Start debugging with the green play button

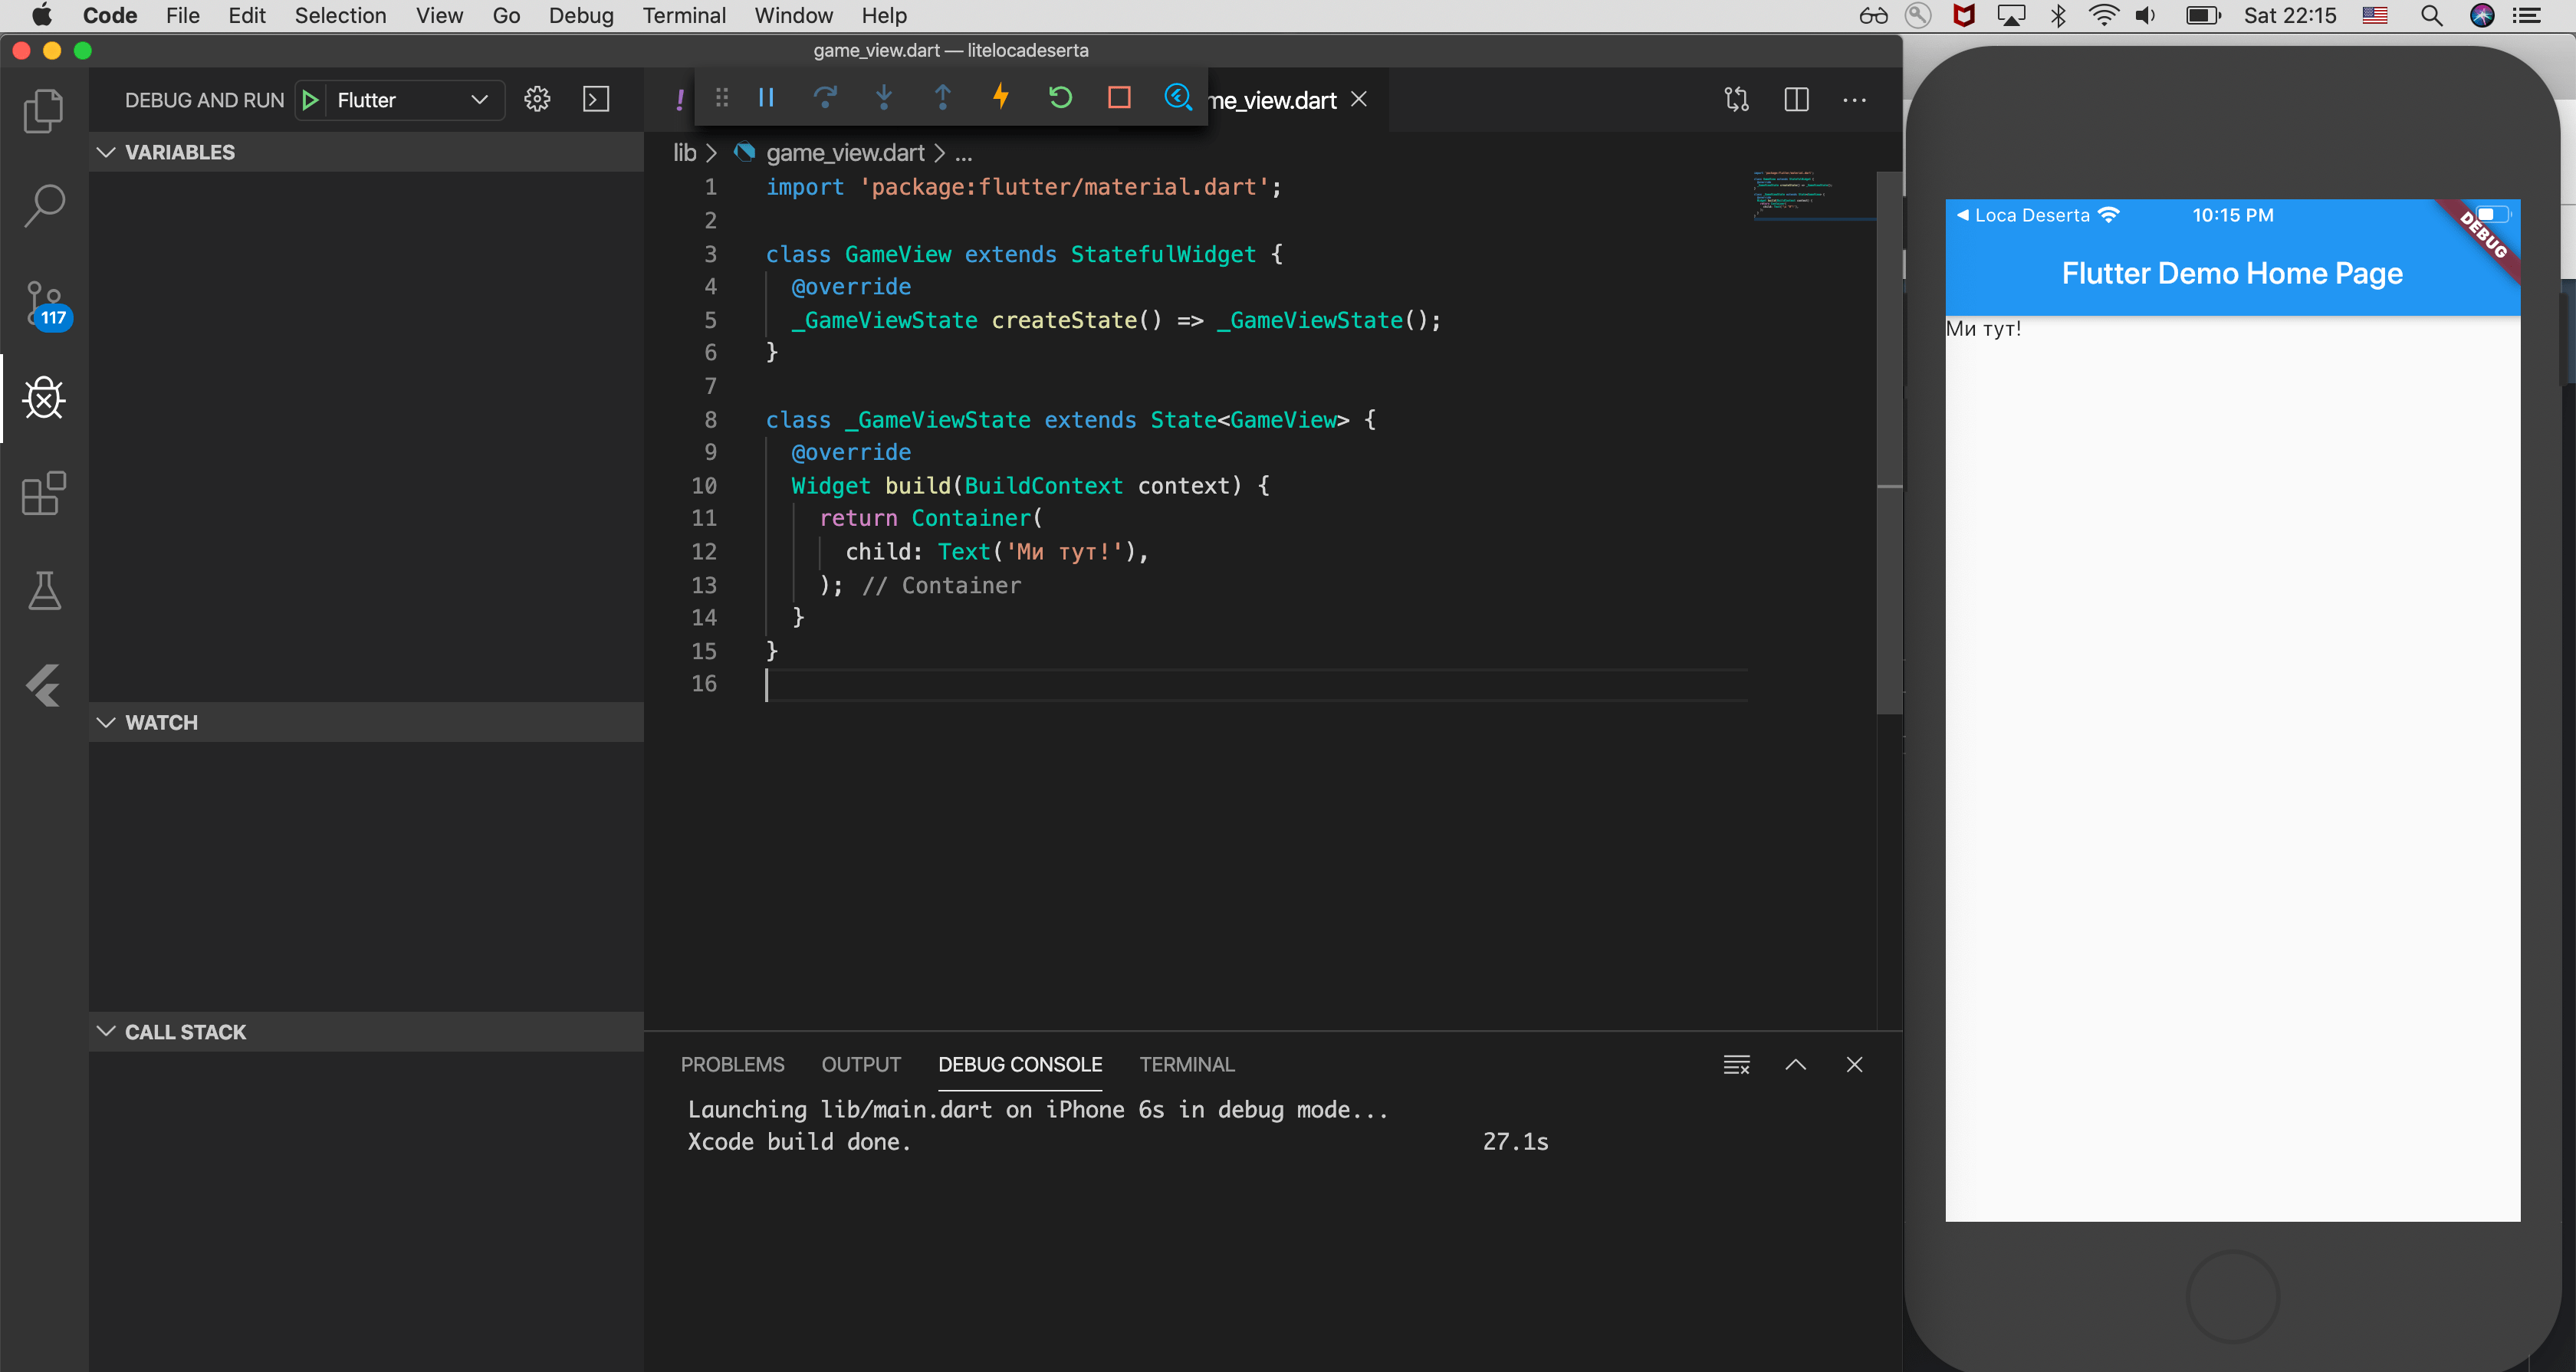point(310,100)
